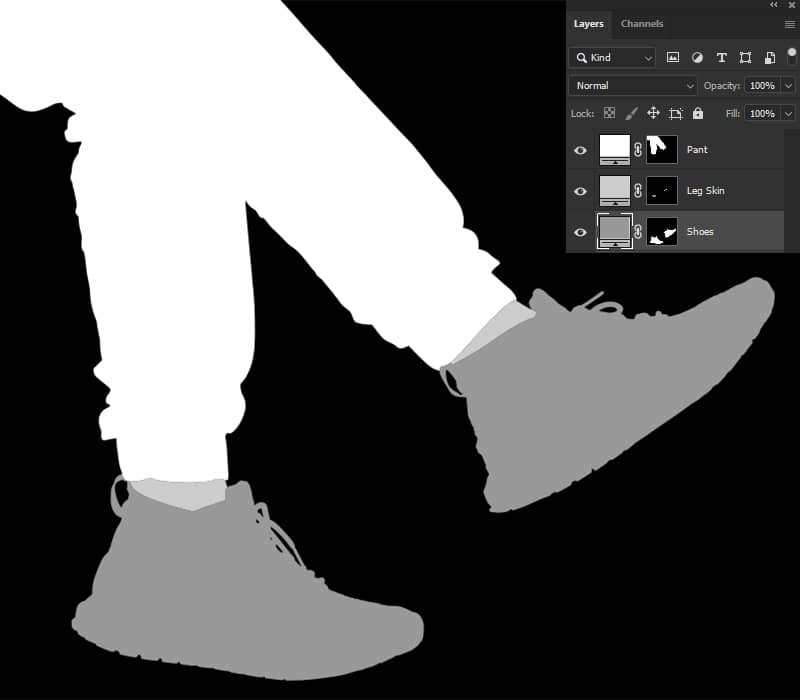This screenshot has width=800, height=700.
Task: Select the Shoes fill color thumbnail
Action: (615, 232)
